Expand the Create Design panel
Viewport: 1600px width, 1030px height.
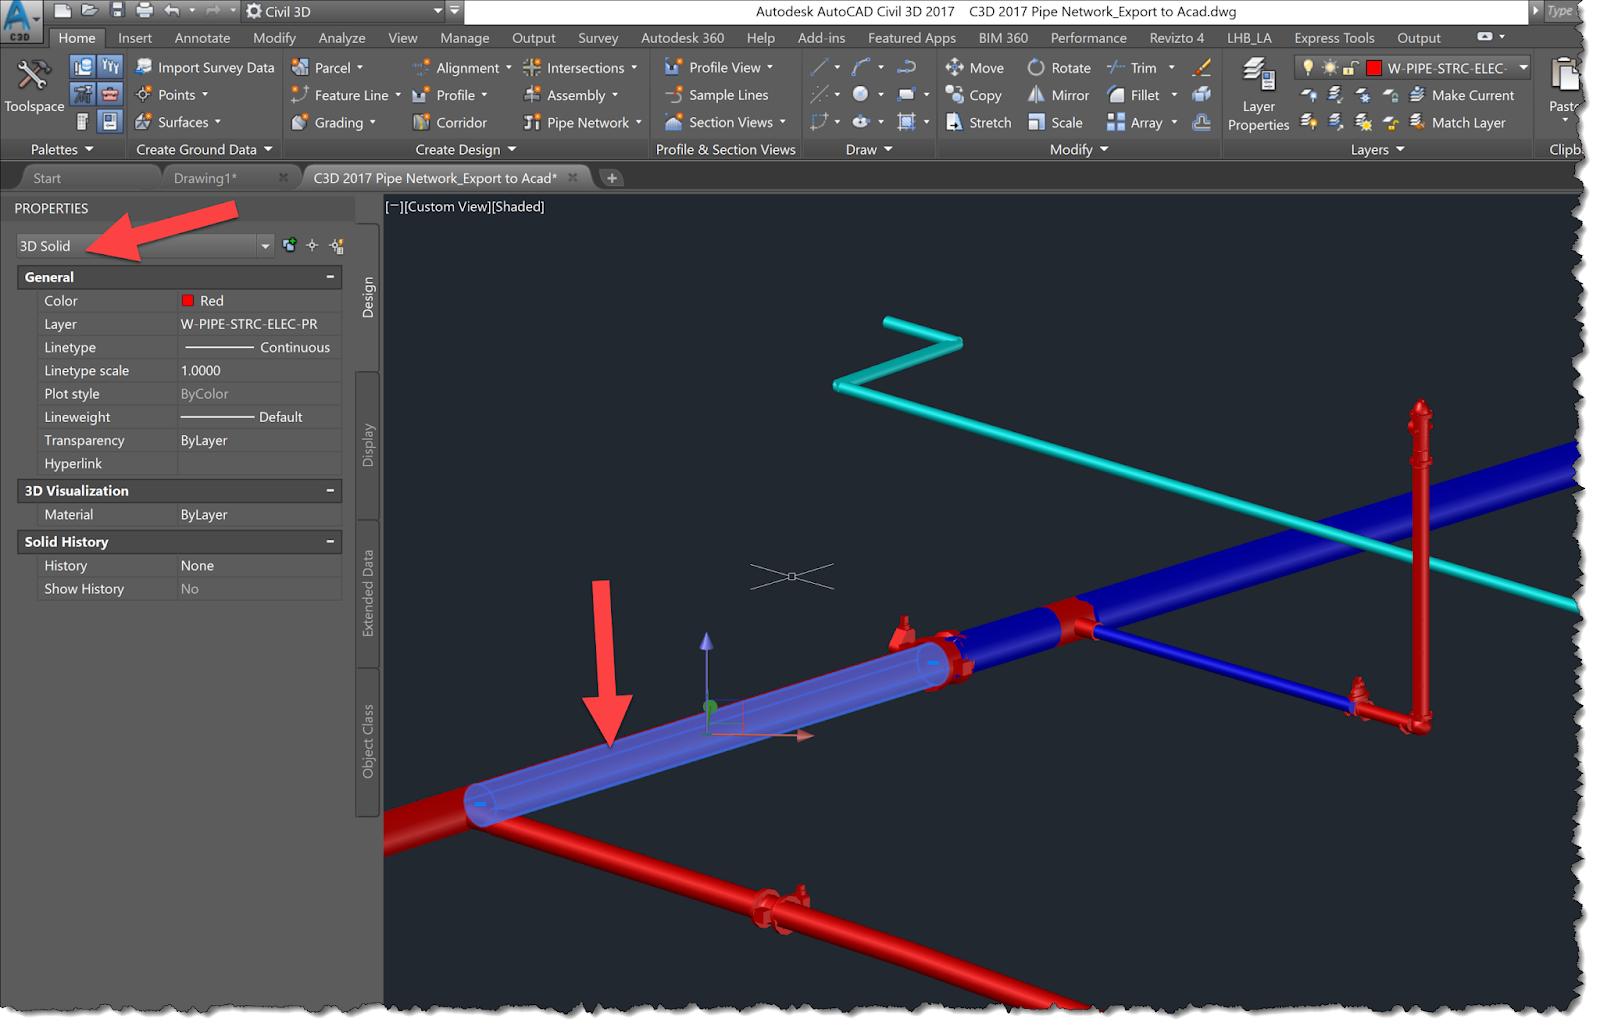[466, 149]
